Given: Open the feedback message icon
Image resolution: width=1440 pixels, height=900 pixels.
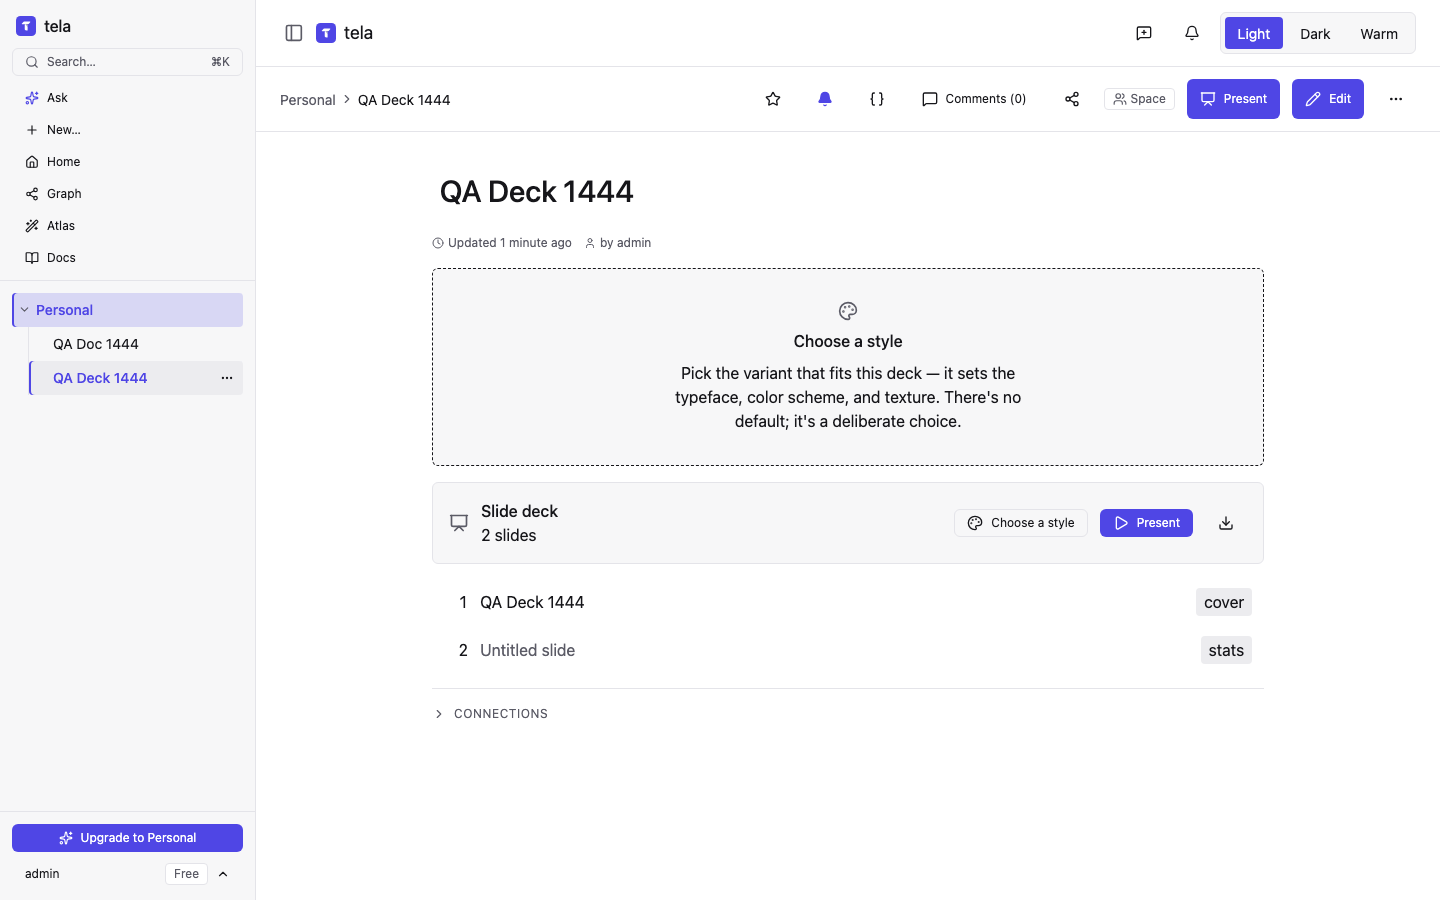Looking at the screenshot, I should pyautogui.click(x=1144, y=33).
